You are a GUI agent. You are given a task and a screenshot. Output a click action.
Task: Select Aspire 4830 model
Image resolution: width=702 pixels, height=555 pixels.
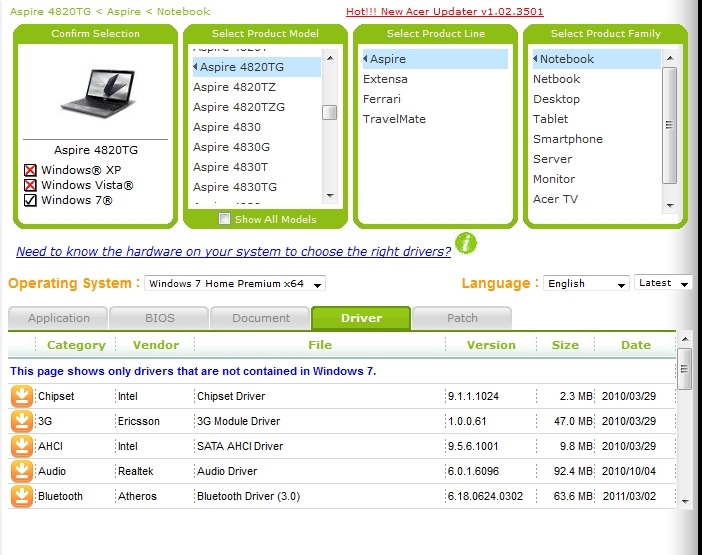click(x=227, y=127)
